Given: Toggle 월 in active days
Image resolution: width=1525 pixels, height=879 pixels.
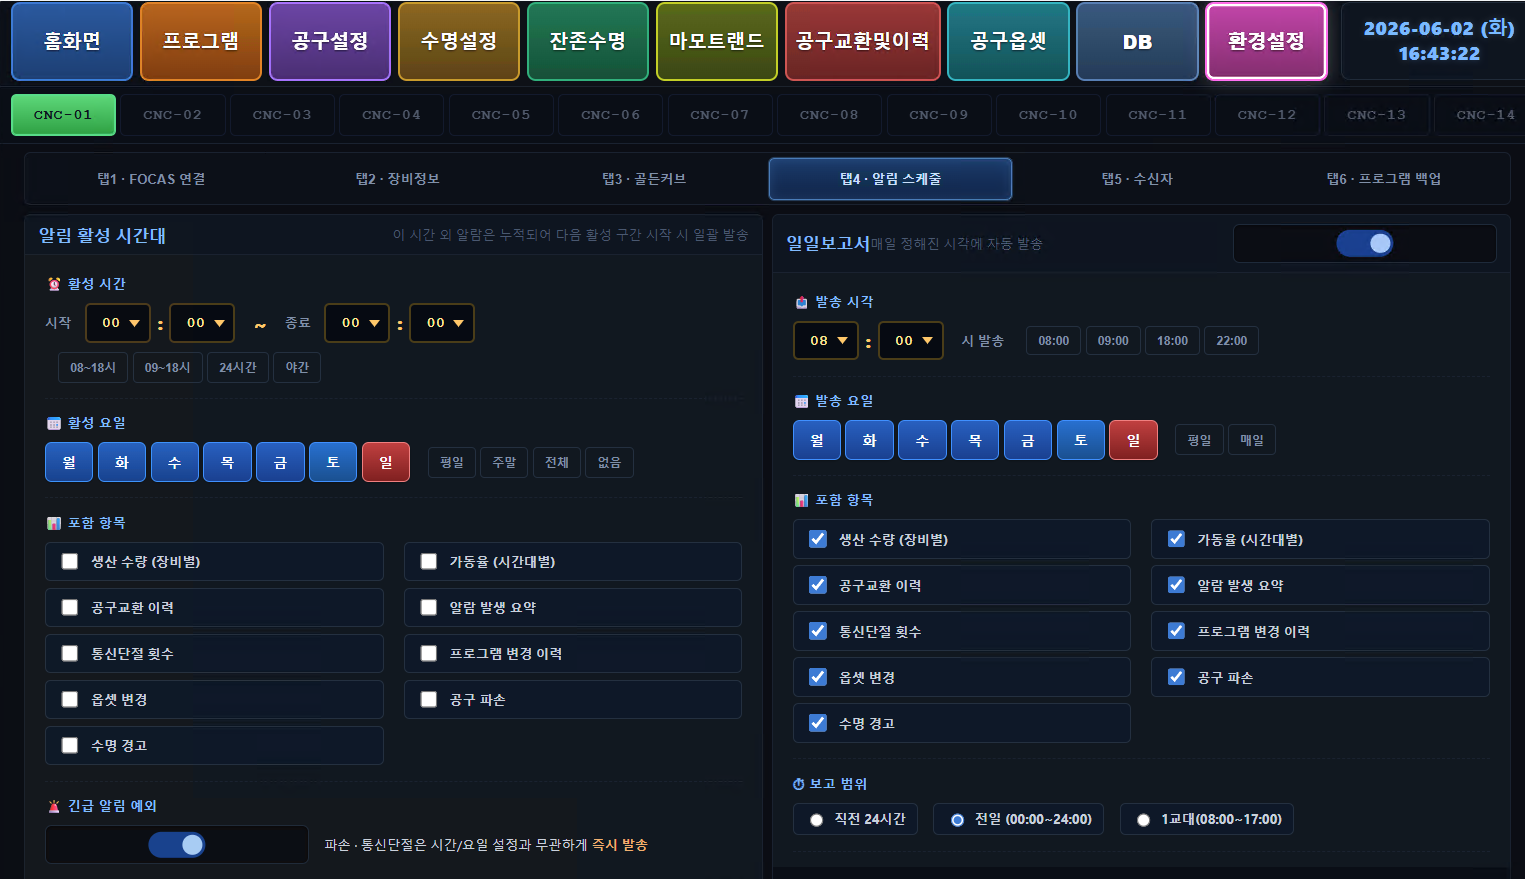Looking at the screenshot, I should click(69, 462).
